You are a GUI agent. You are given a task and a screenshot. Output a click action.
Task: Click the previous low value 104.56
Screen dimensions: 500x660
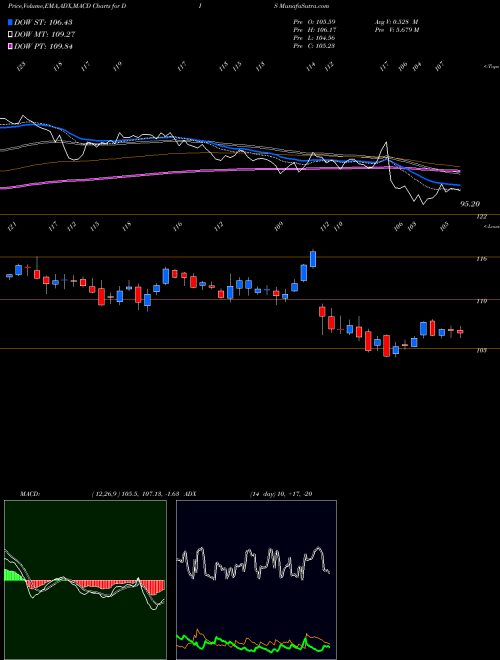click(x=325, y=38)
